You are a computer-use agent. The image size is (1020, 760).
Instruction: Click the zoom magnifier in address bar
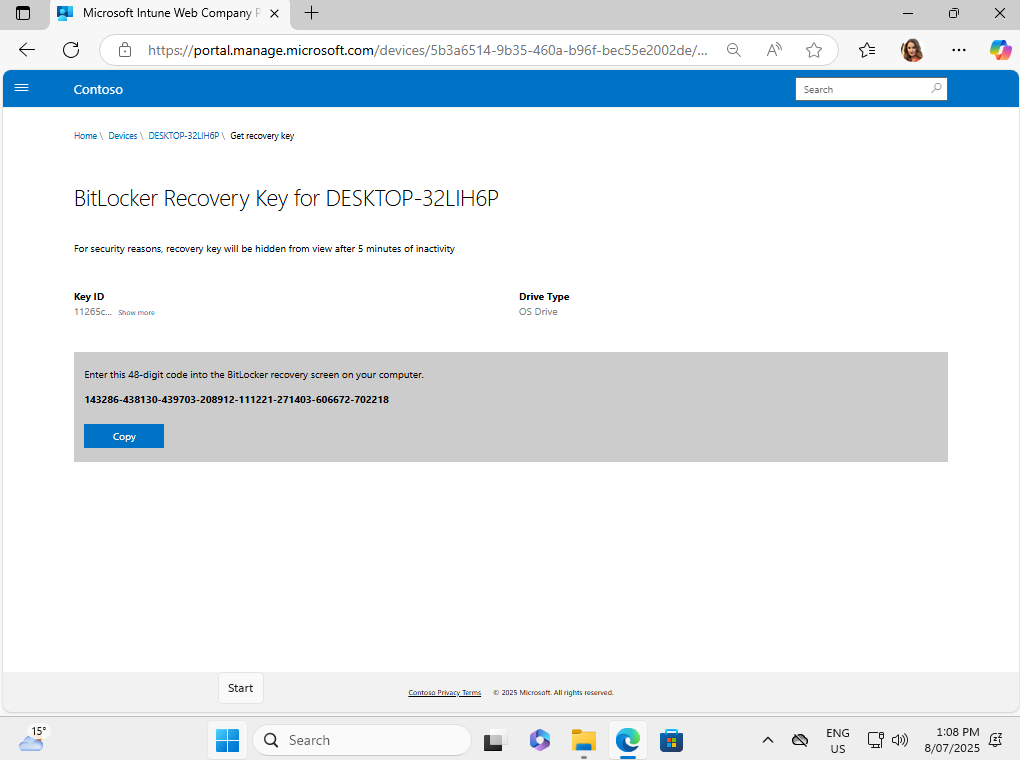tap(734, 50)
